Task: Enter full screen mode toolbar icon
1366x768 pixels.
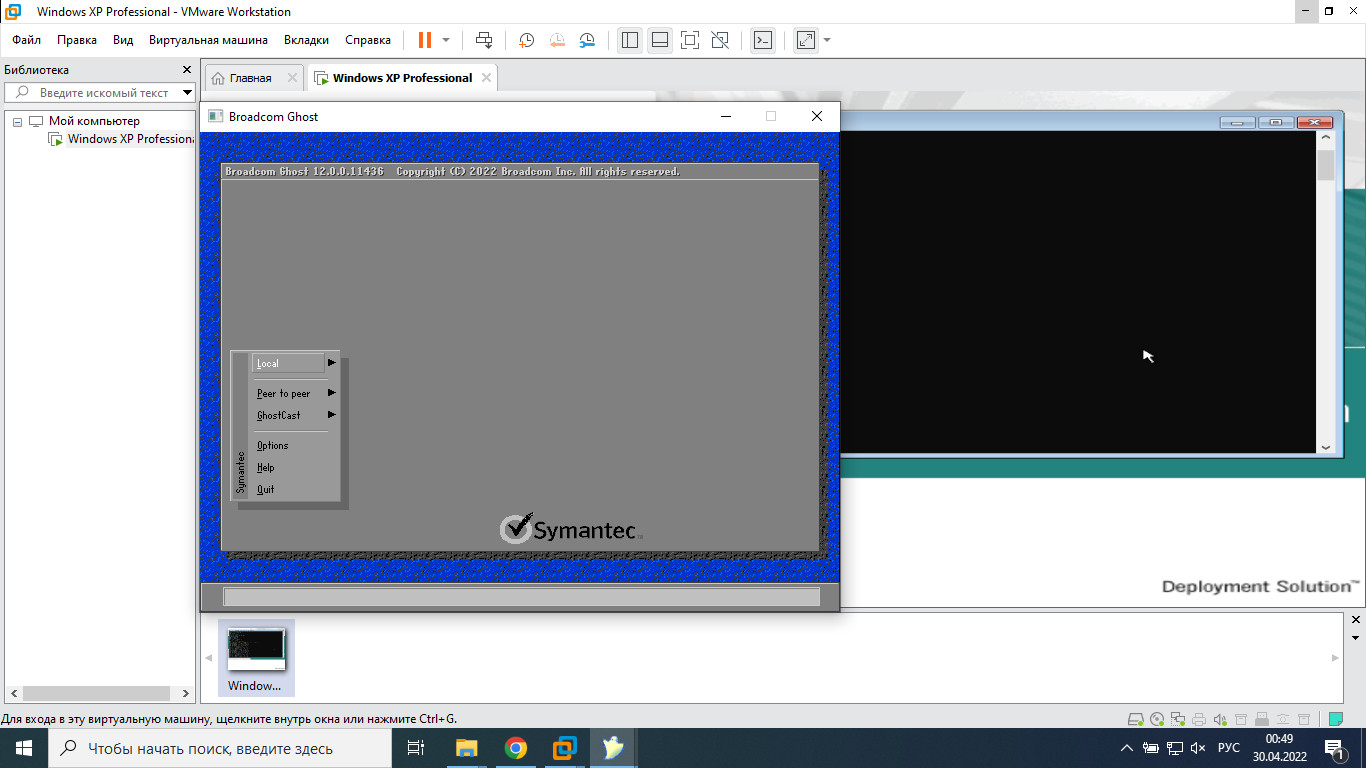Action: tap(690, 40)
